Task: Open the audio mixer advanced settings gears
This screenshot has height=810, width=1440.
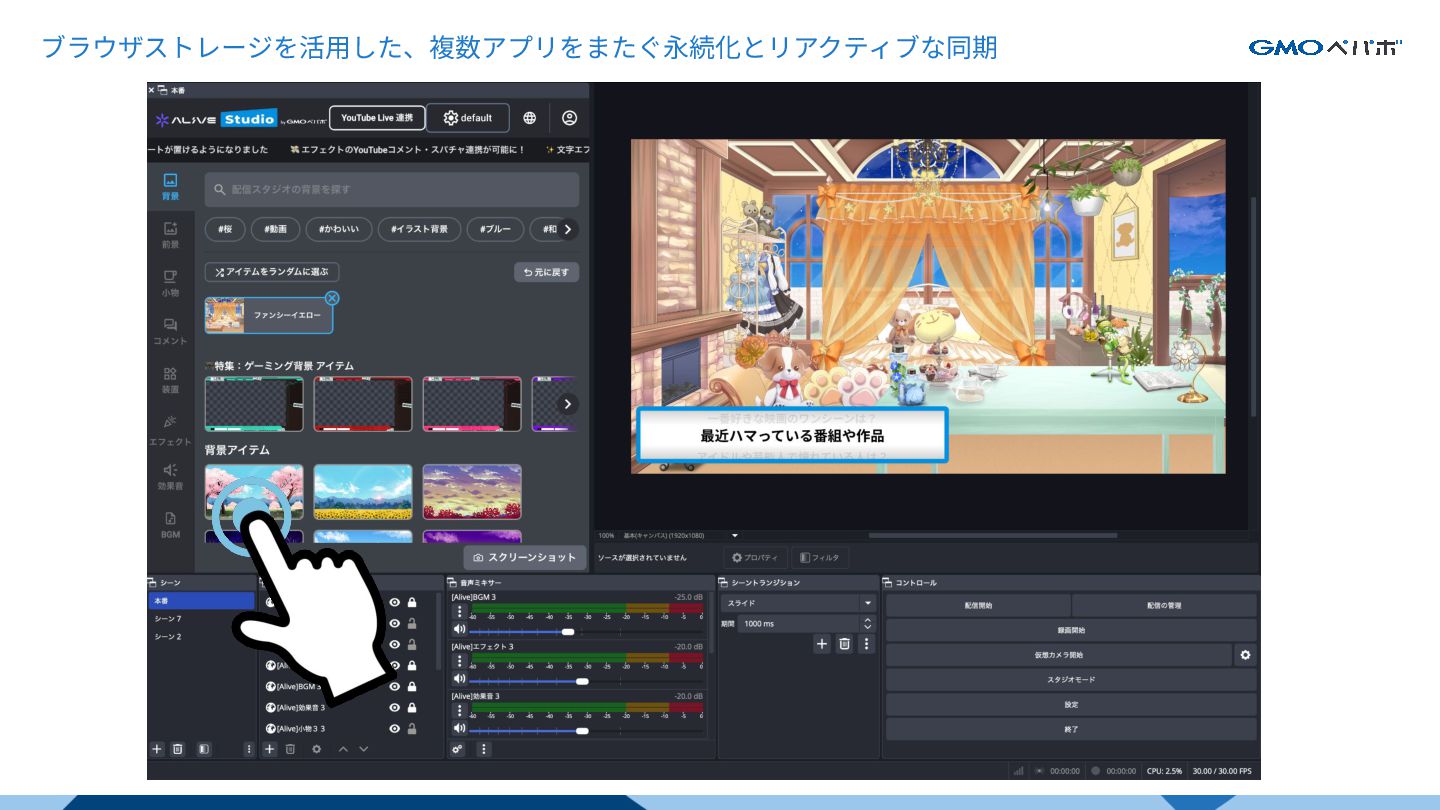Action: tap(458, 749)
